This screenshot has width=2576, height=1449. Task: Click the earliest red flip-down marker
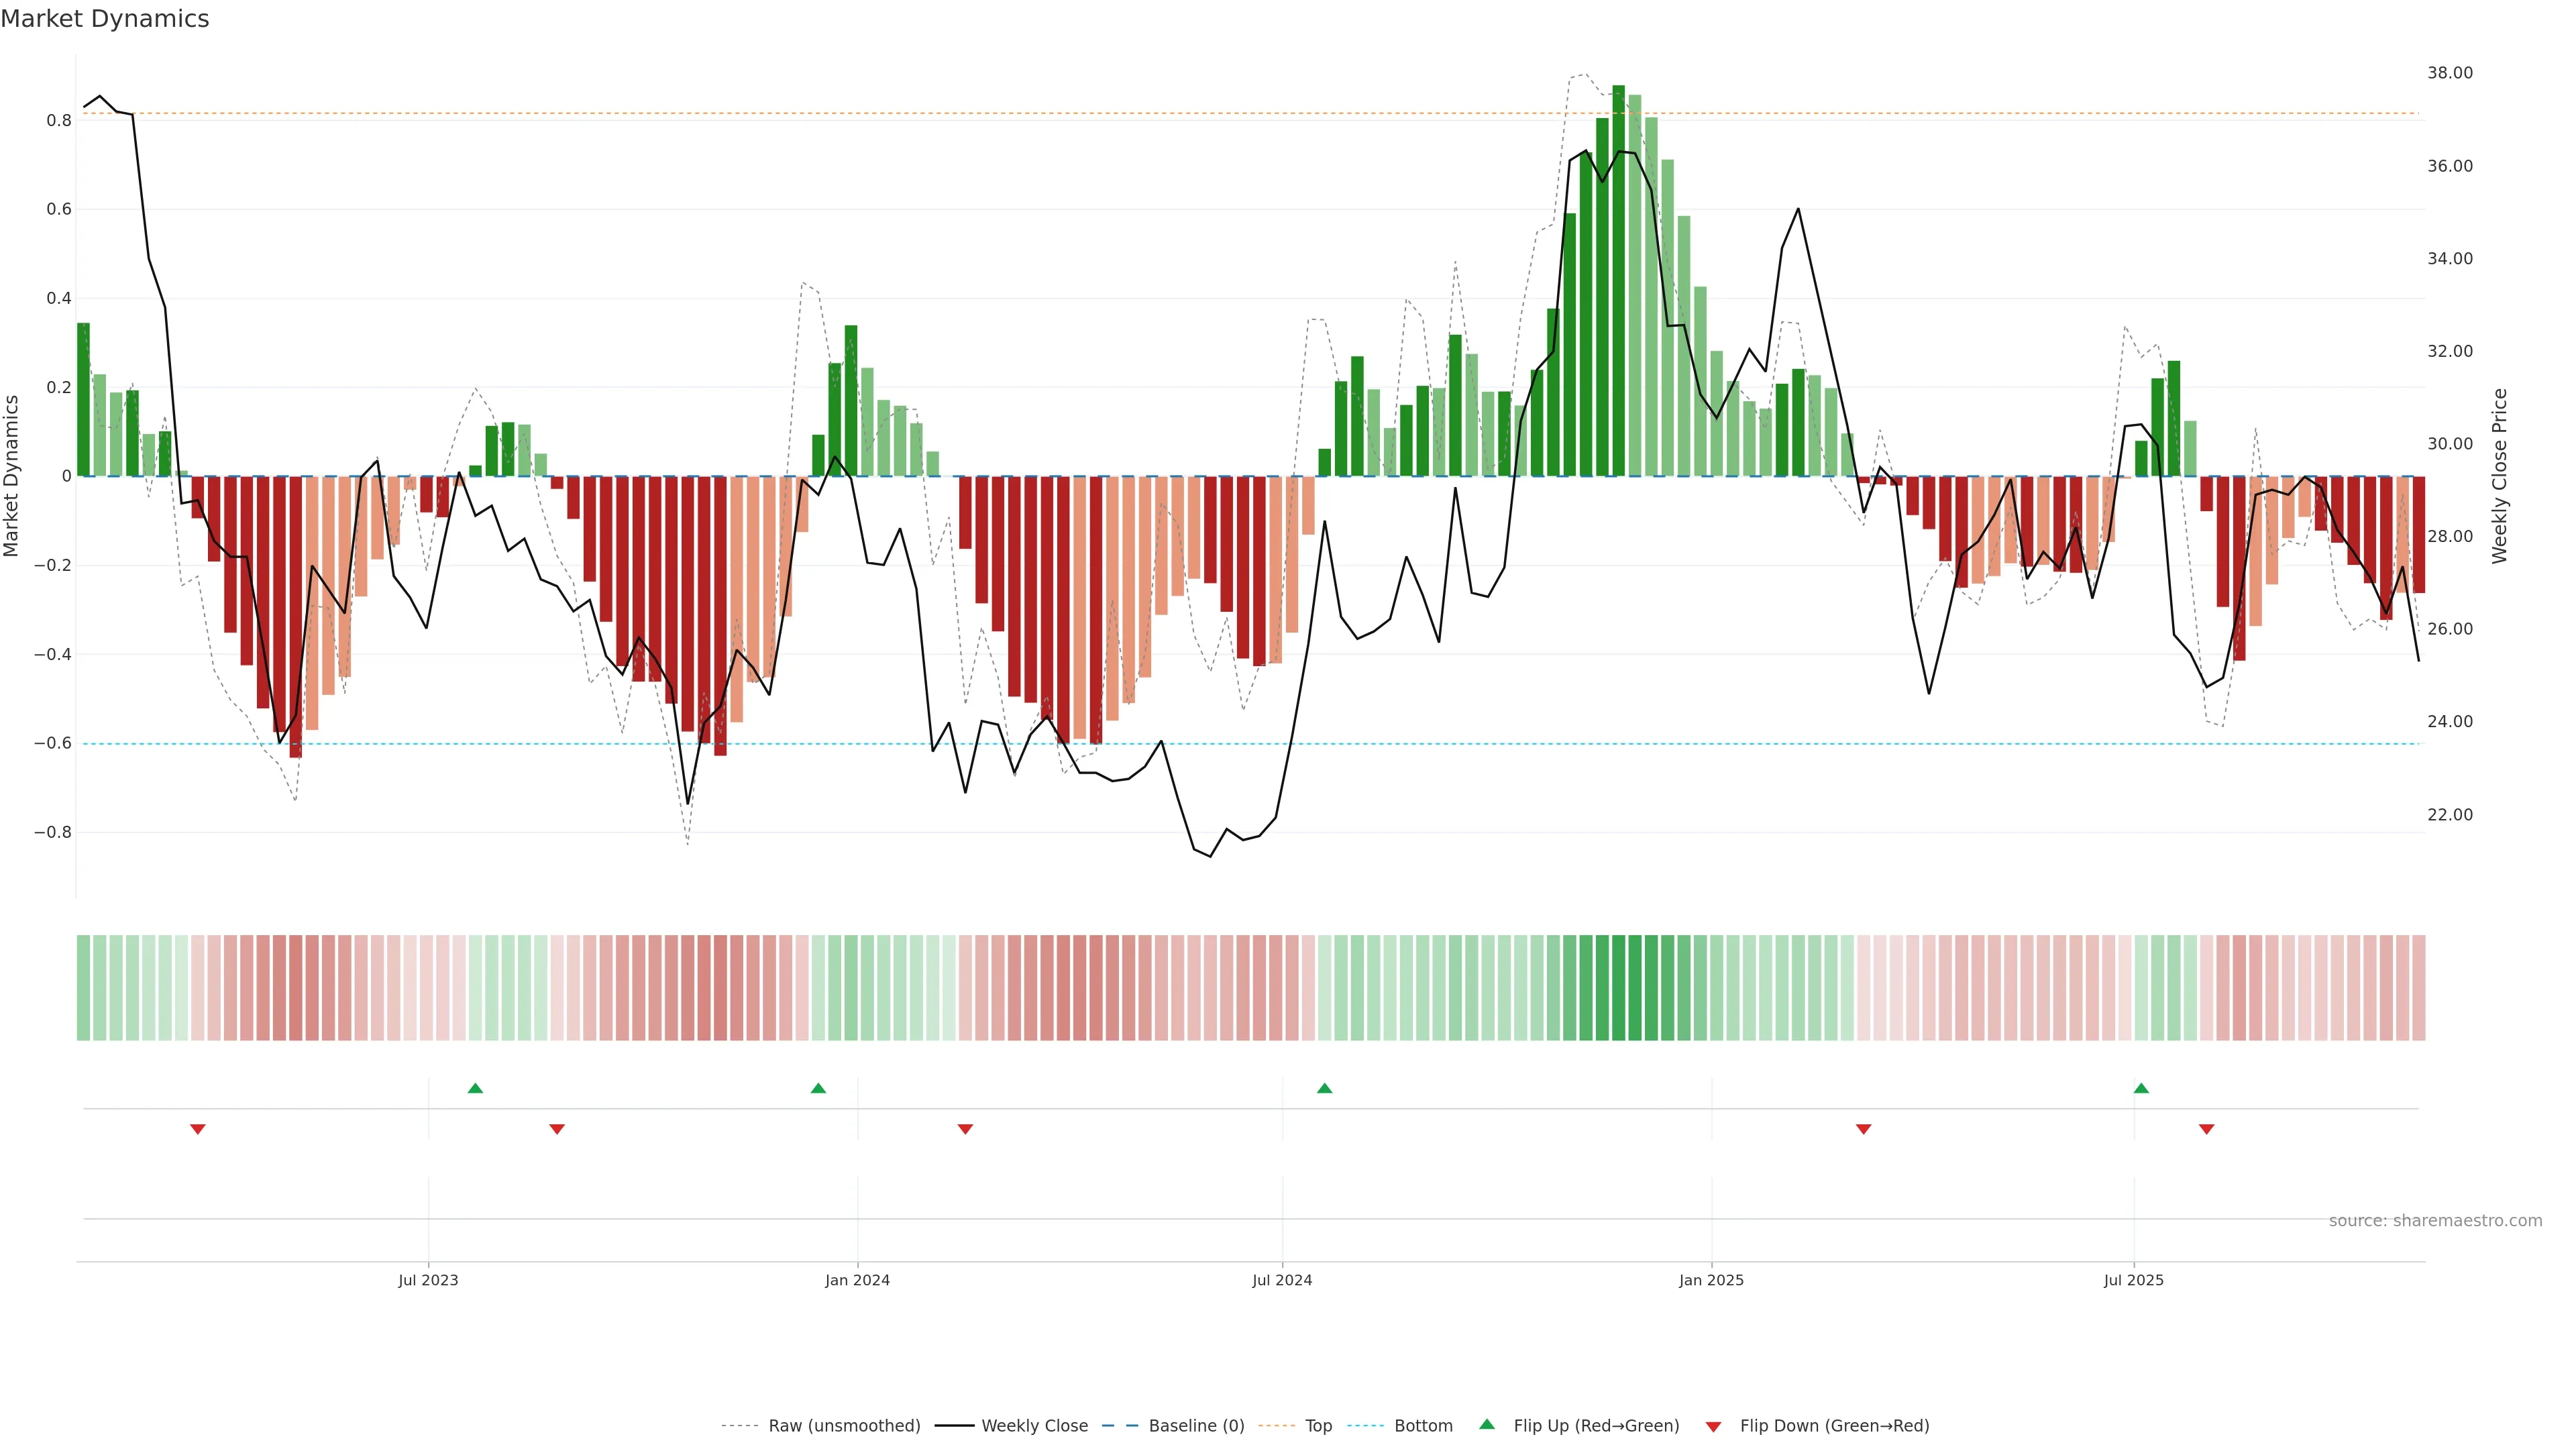[198, 1129]
